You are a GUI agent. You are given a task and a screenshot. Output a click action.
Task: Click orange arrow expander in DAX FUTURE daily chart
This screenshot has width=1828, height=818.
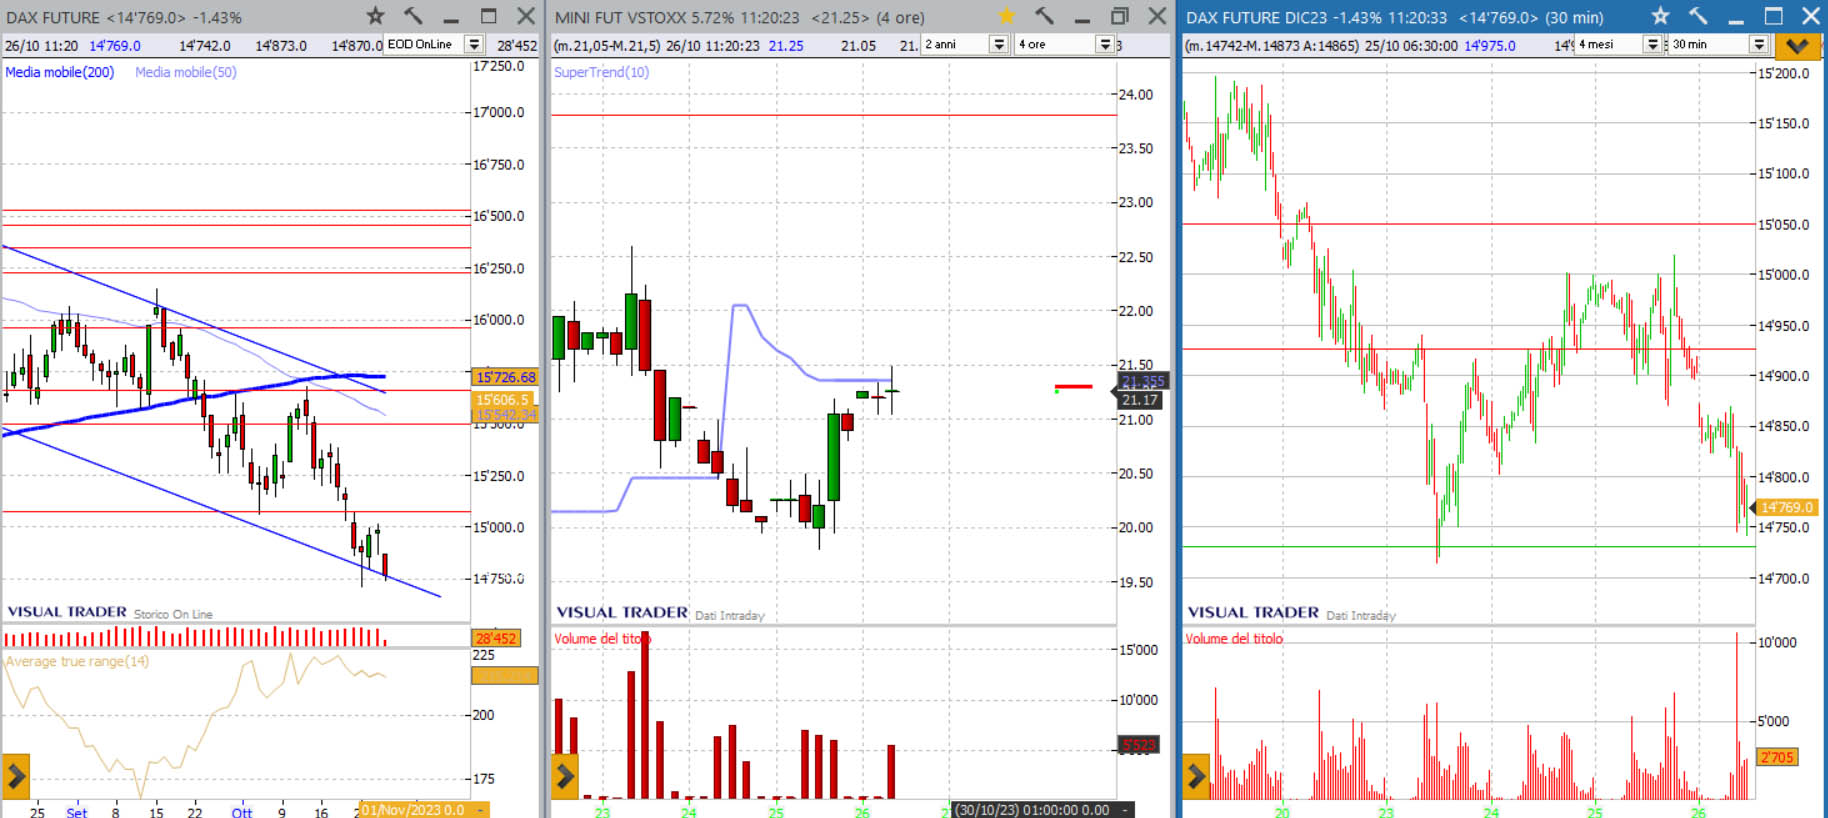(x=16, y=776)
